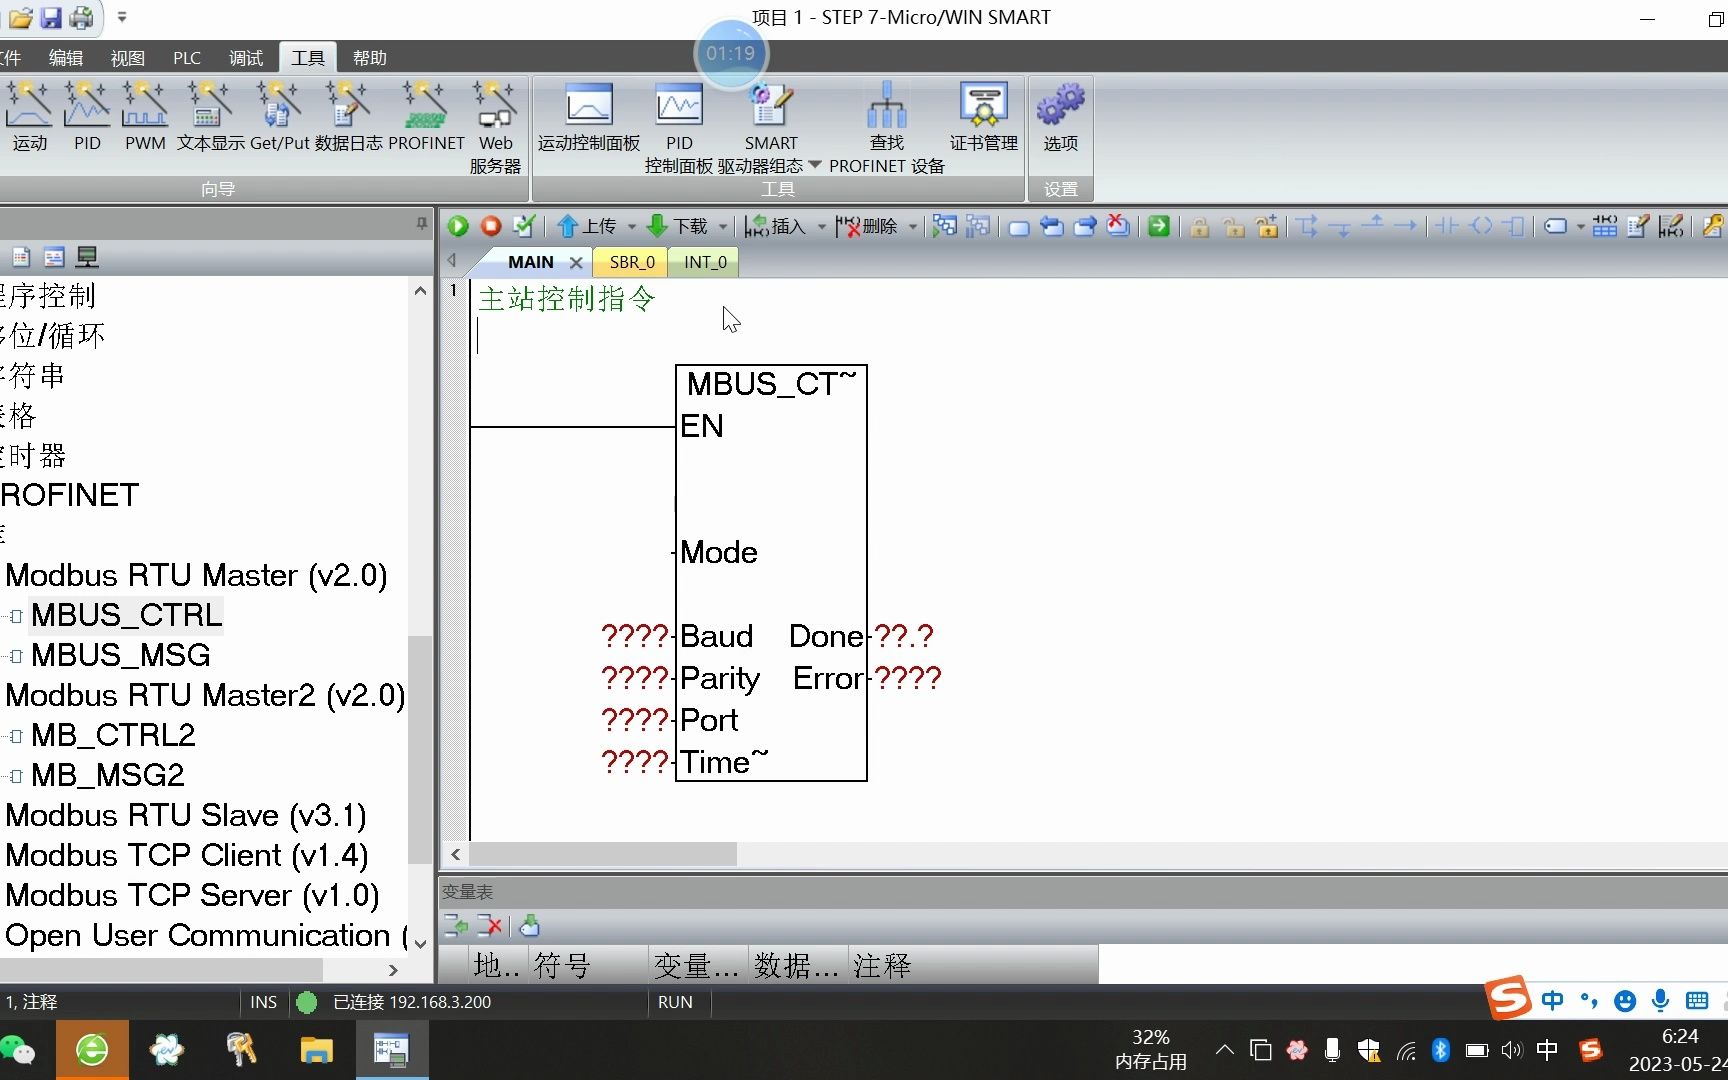Open dropdown next to the bookmark toolbar icon
Screen dimensions: 1728x1080
click(x=1581, y=227)
